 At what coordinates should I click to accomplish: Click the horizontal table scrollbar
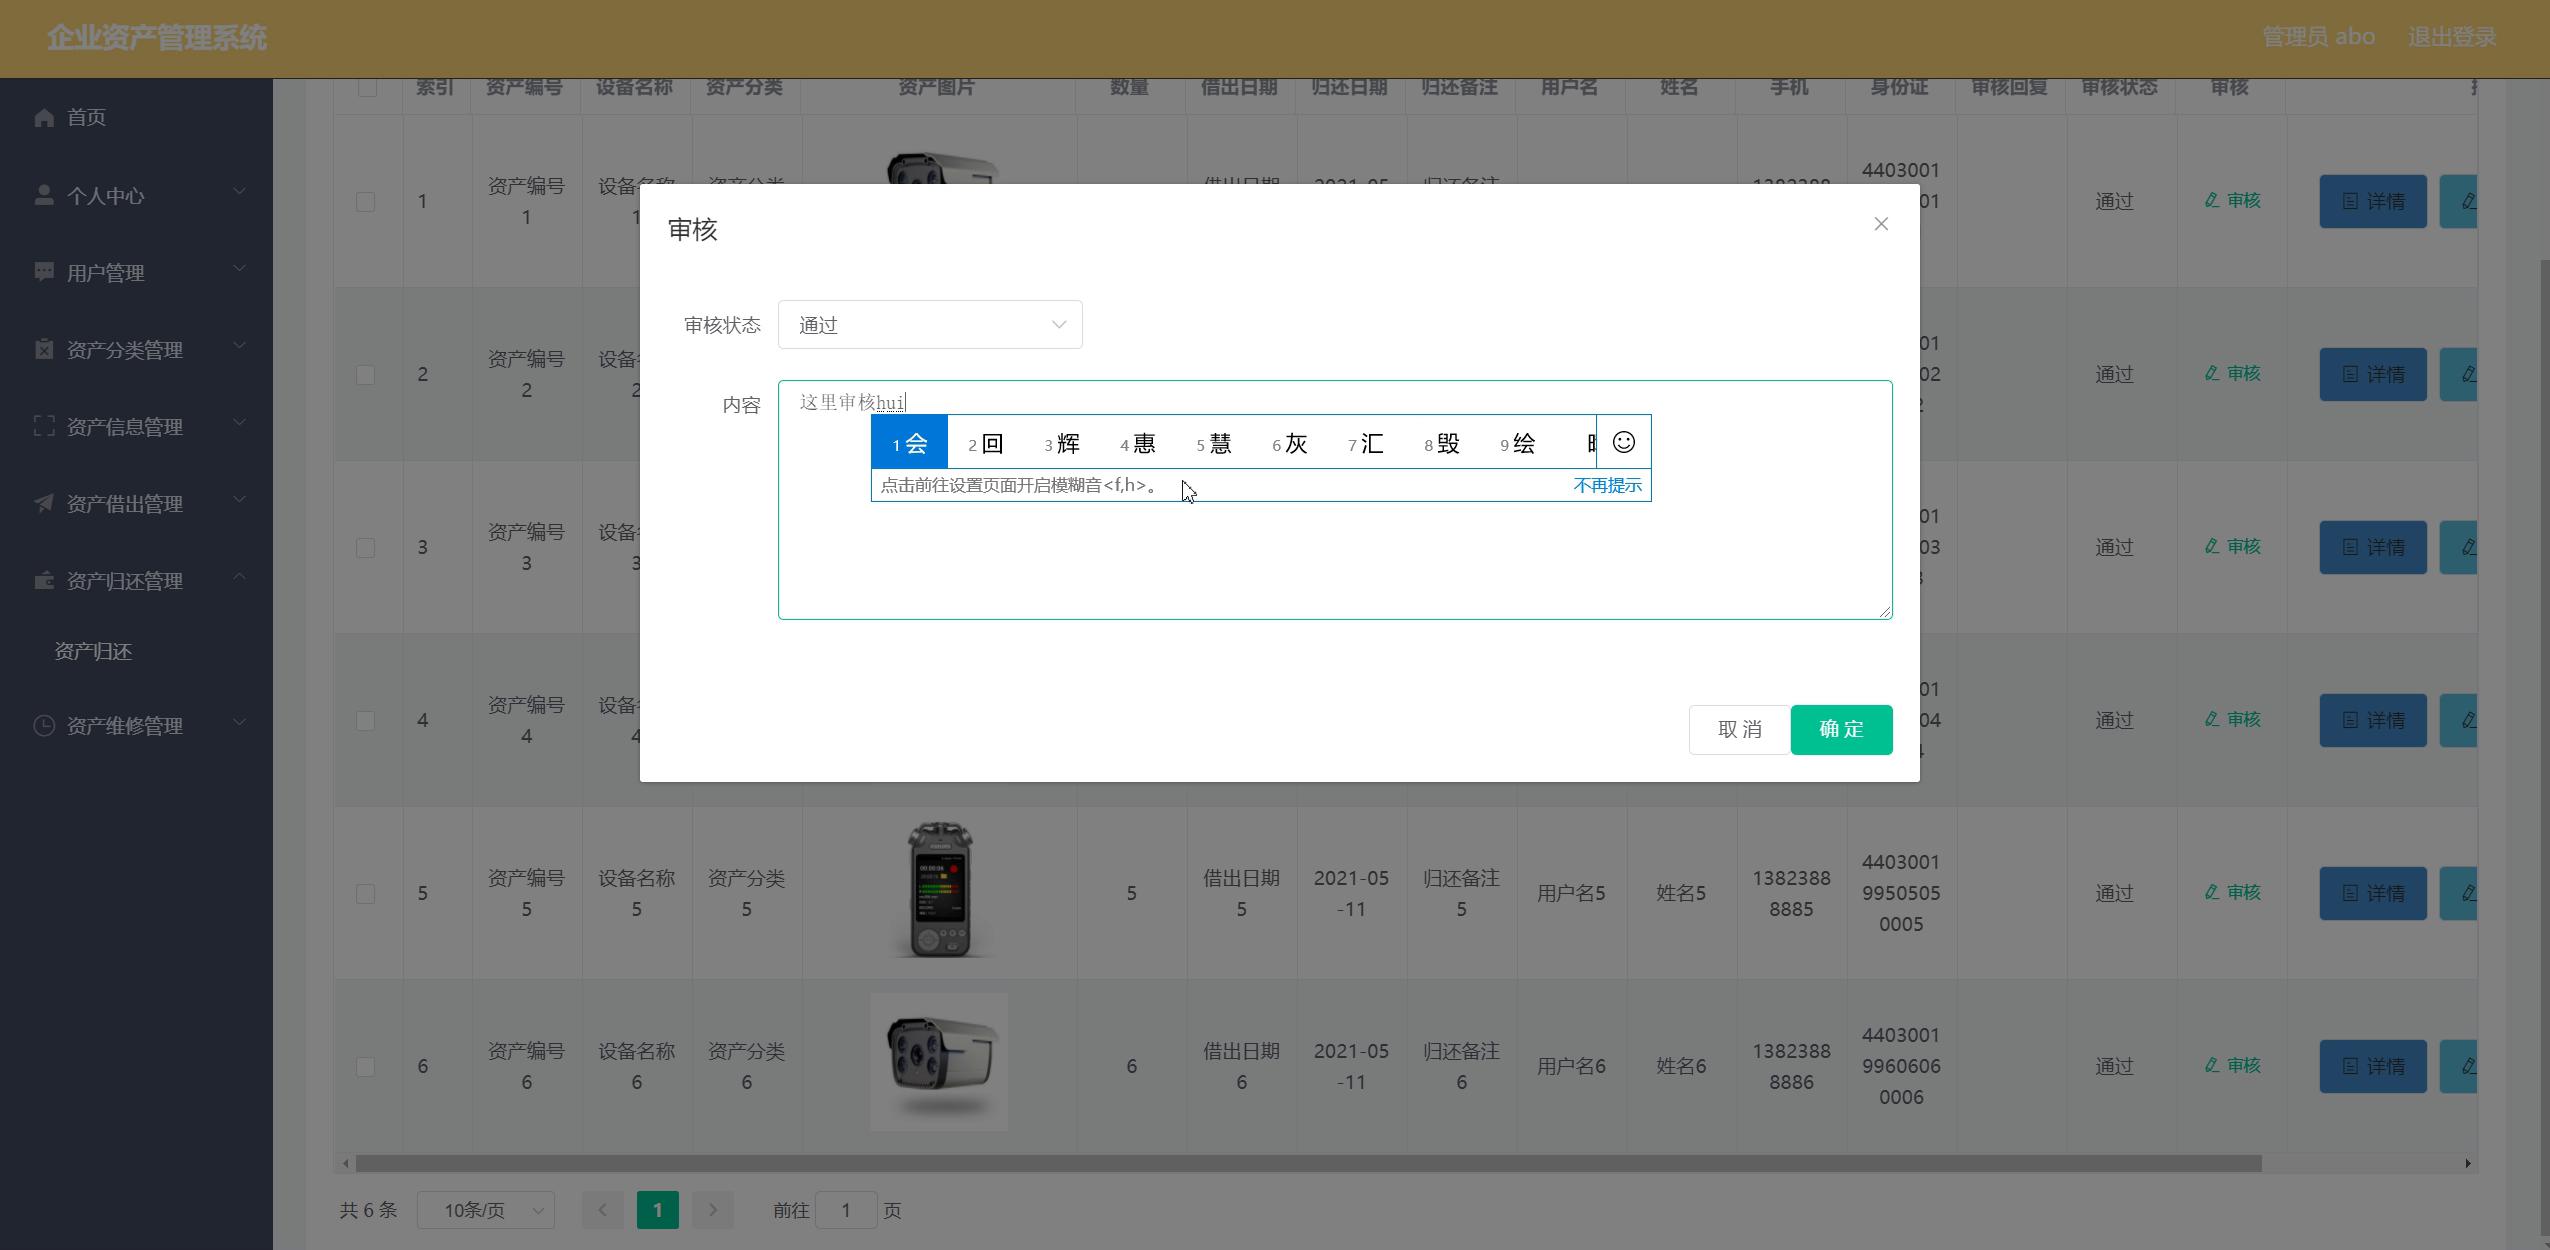pyautogui.click(x=1300, y=1164)
